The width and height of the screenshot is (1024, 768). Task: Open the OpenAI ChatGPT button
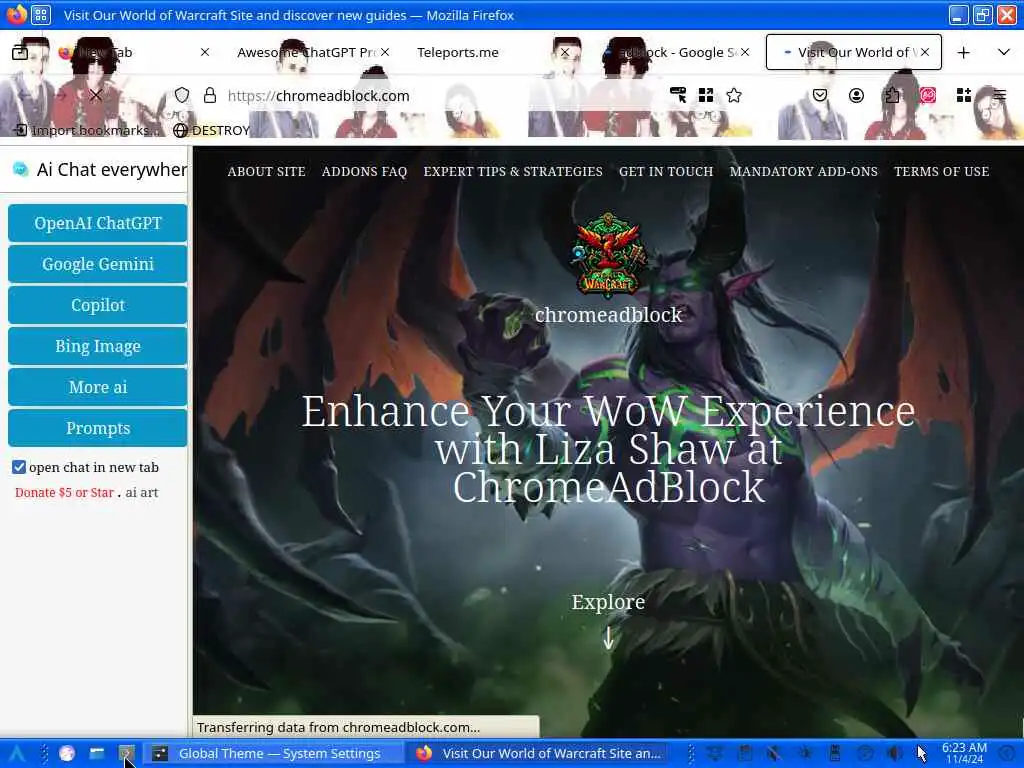pyautogui.click(x=98, y=223)
